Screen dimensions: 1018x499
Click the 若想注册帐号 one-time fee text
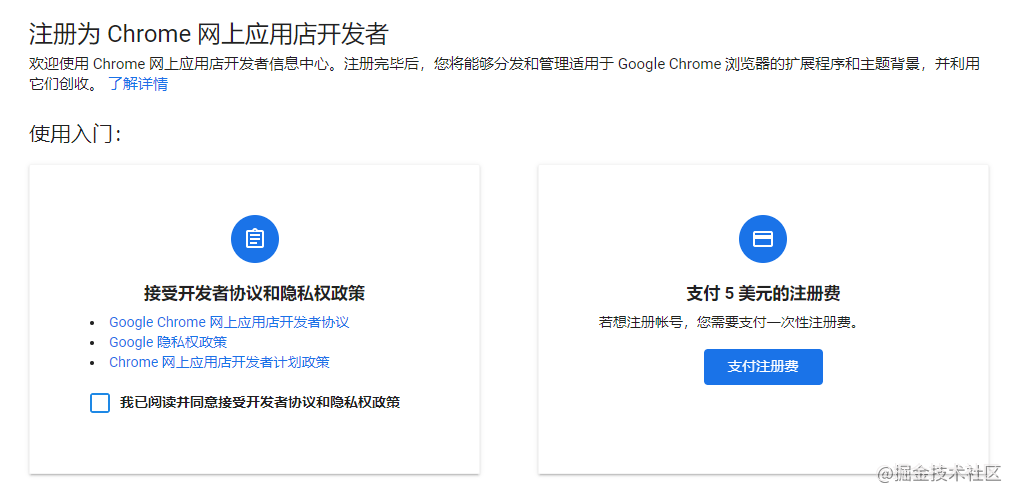tap(728, 323)
